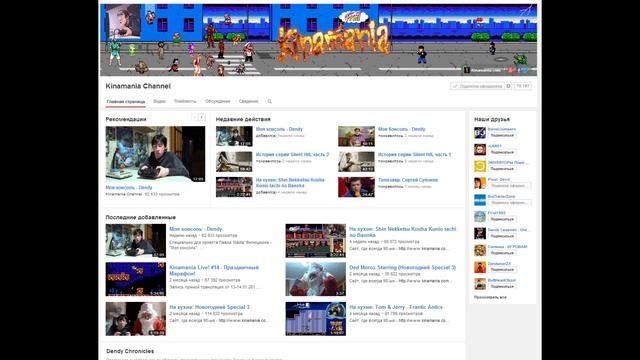Image resolution: width=640 pixels, height=360 pixels.
Task: Open the Twitter icon on the banner
Action: point(525,70)
